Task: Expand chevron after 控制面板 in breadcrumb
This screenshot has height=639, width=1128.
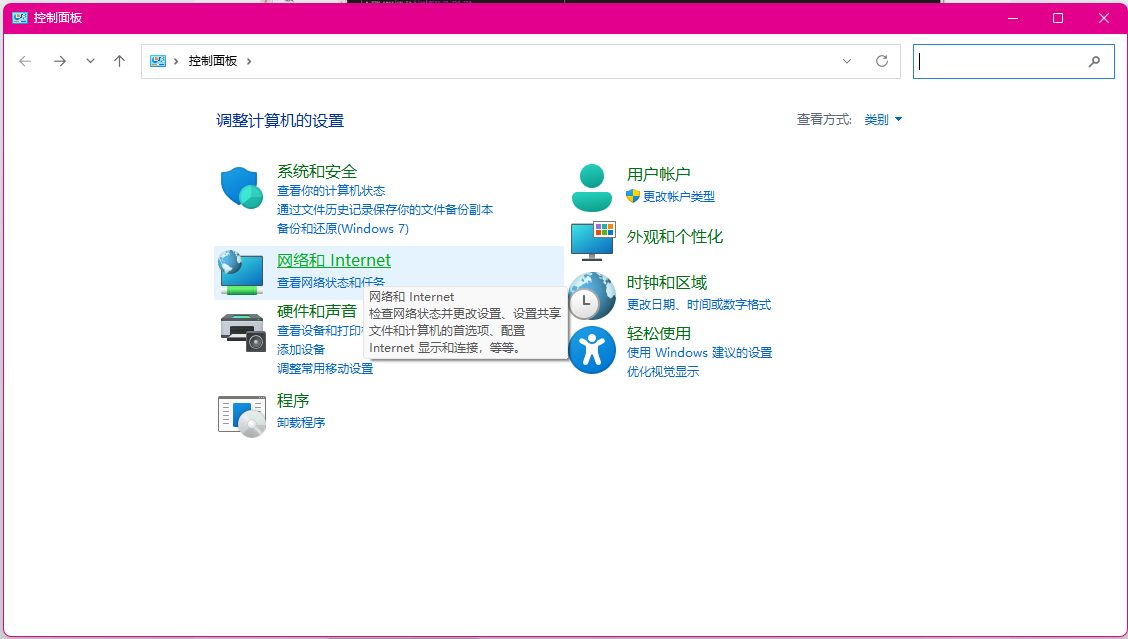Action: pyautogui.click(x=249, y=61)
